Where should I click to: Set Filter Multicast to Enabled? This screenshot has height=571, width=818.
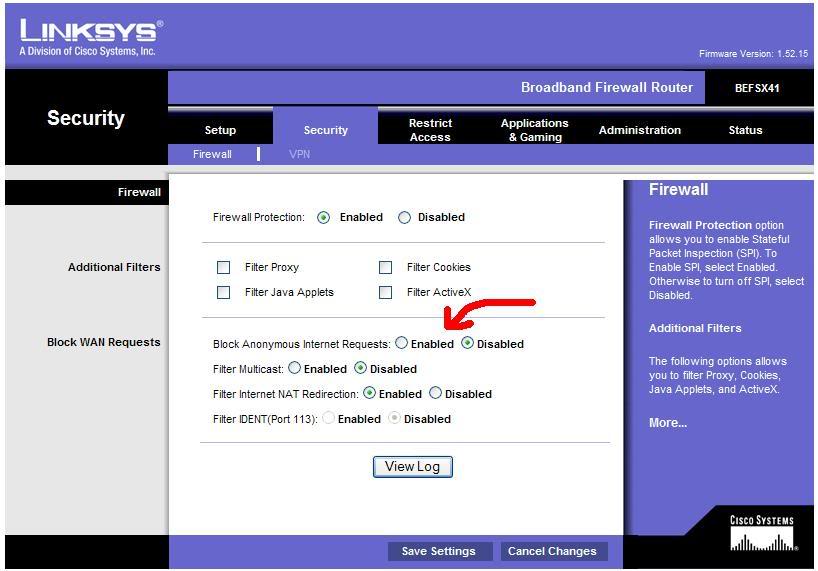point(295,368)
